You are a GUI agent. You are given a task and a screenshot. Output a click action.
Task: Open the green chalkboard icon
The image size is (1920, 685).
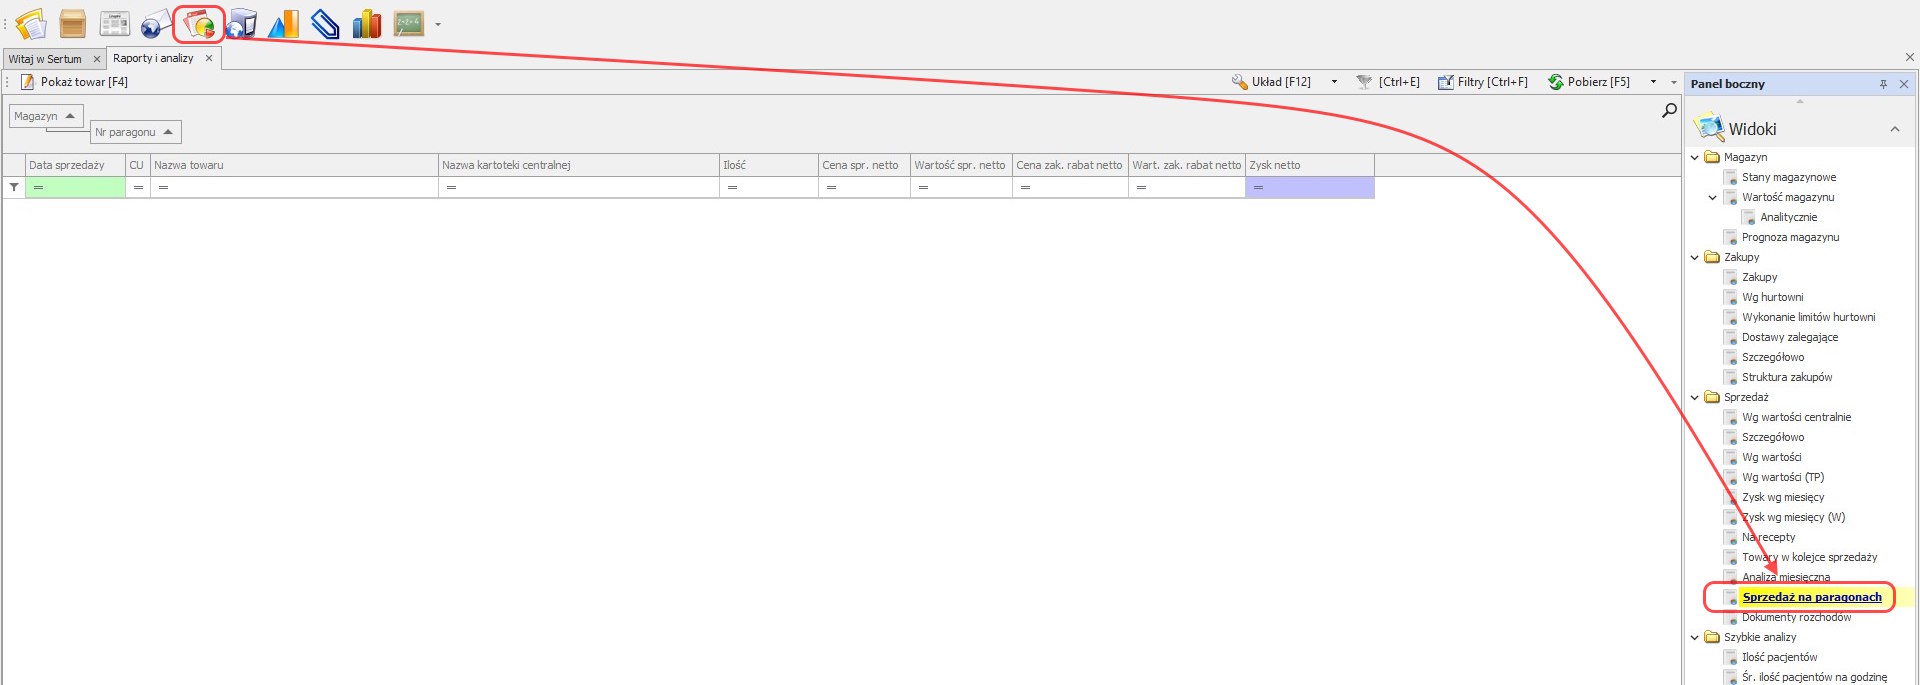tap(408, 23)
